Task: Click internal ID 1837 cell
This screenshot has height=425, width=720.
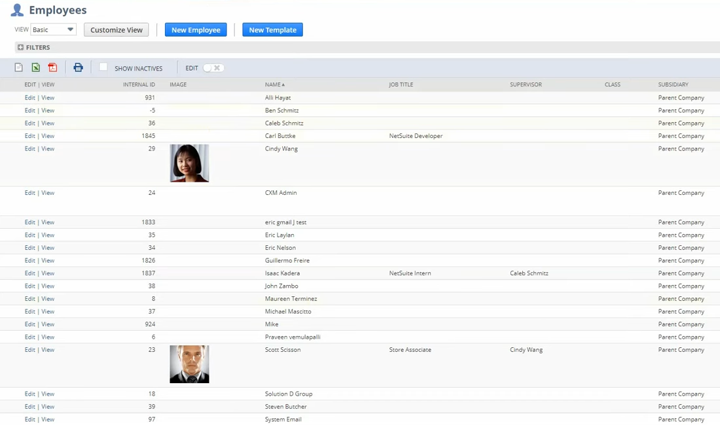Action: coord(148,273)
